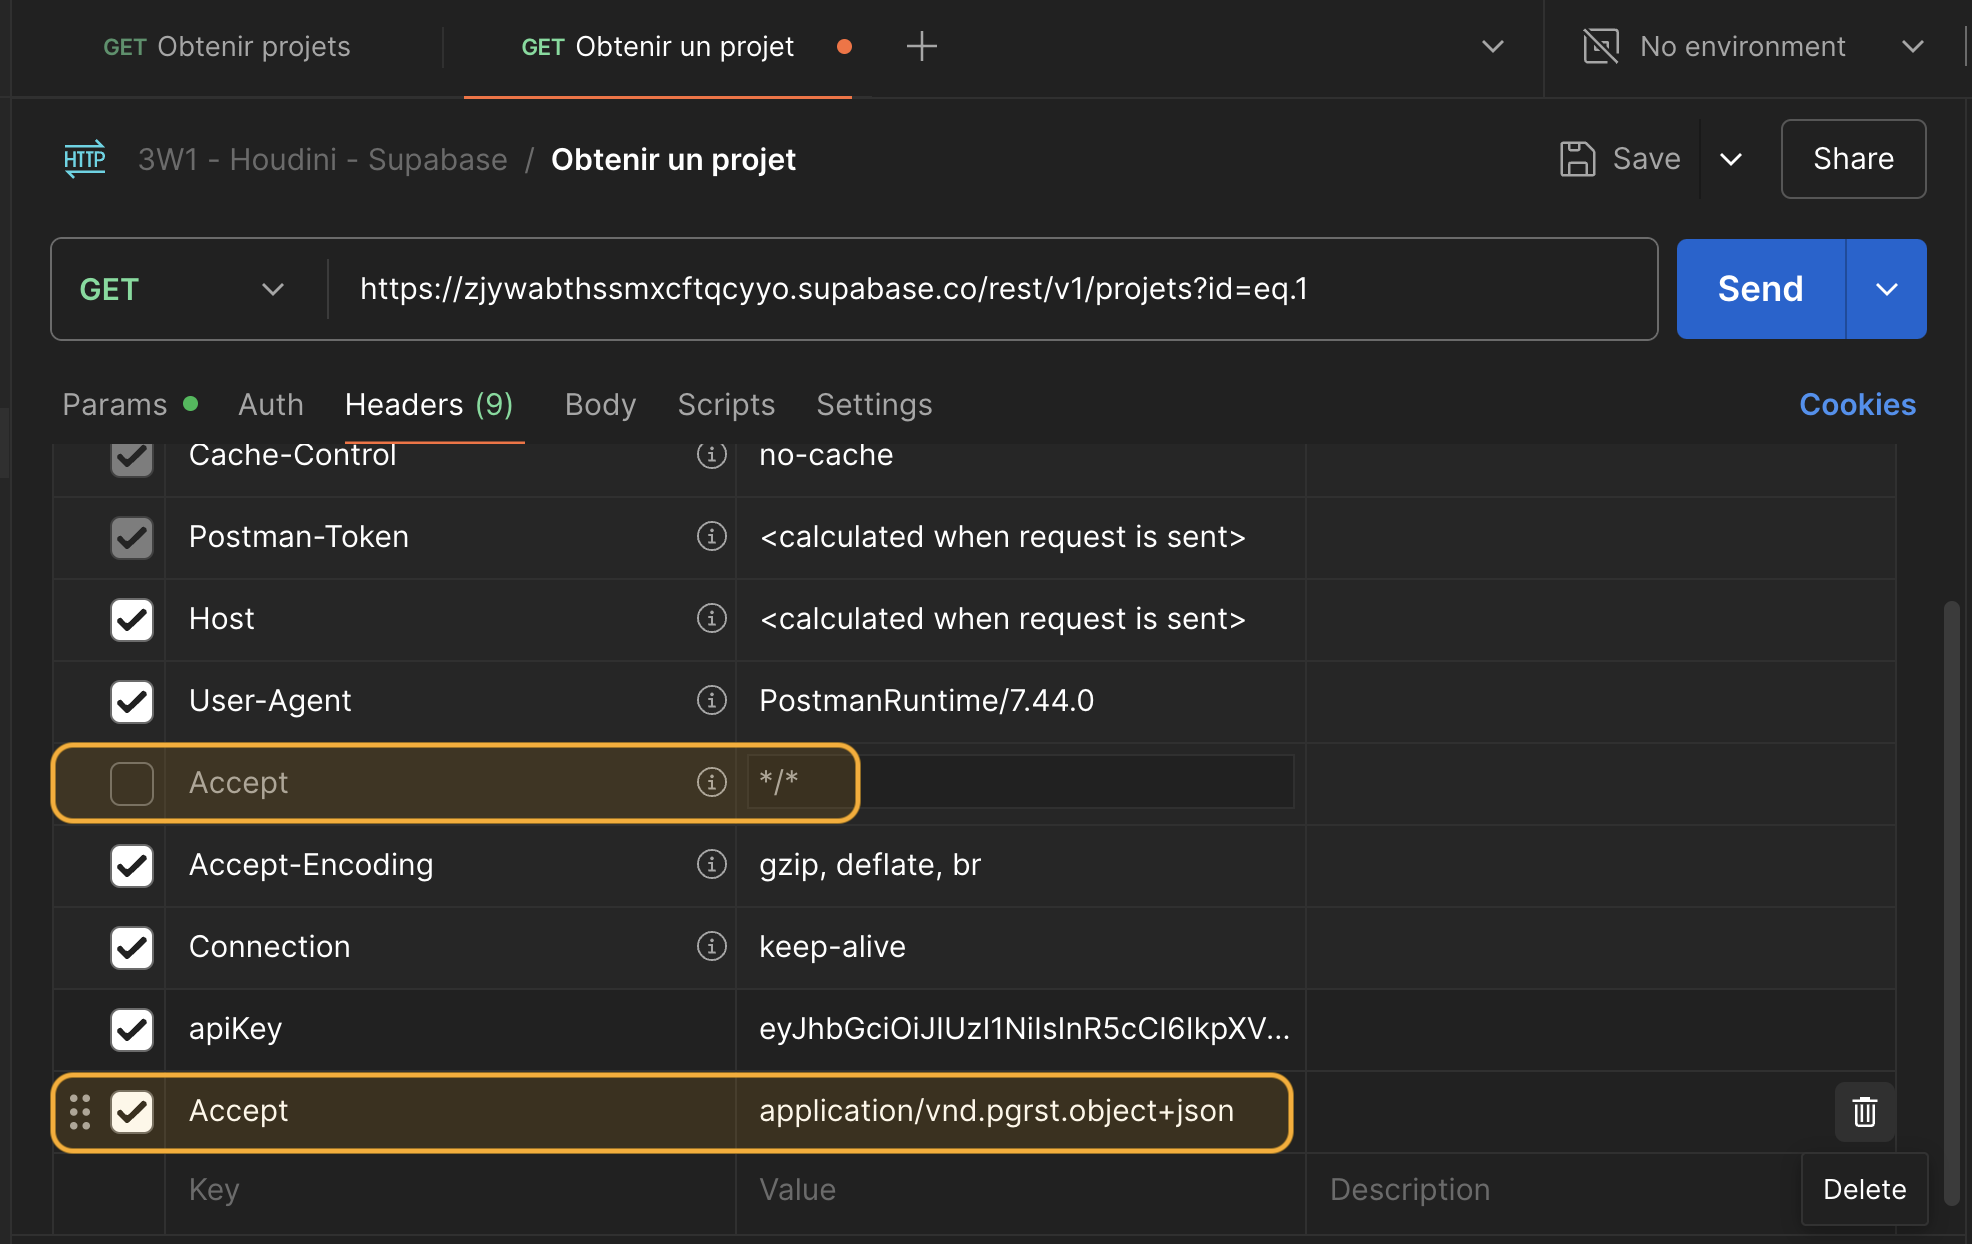This screenshot has height=1244, width=1972.
Task: Click the apiKey header key
Action: [235, 1029]
